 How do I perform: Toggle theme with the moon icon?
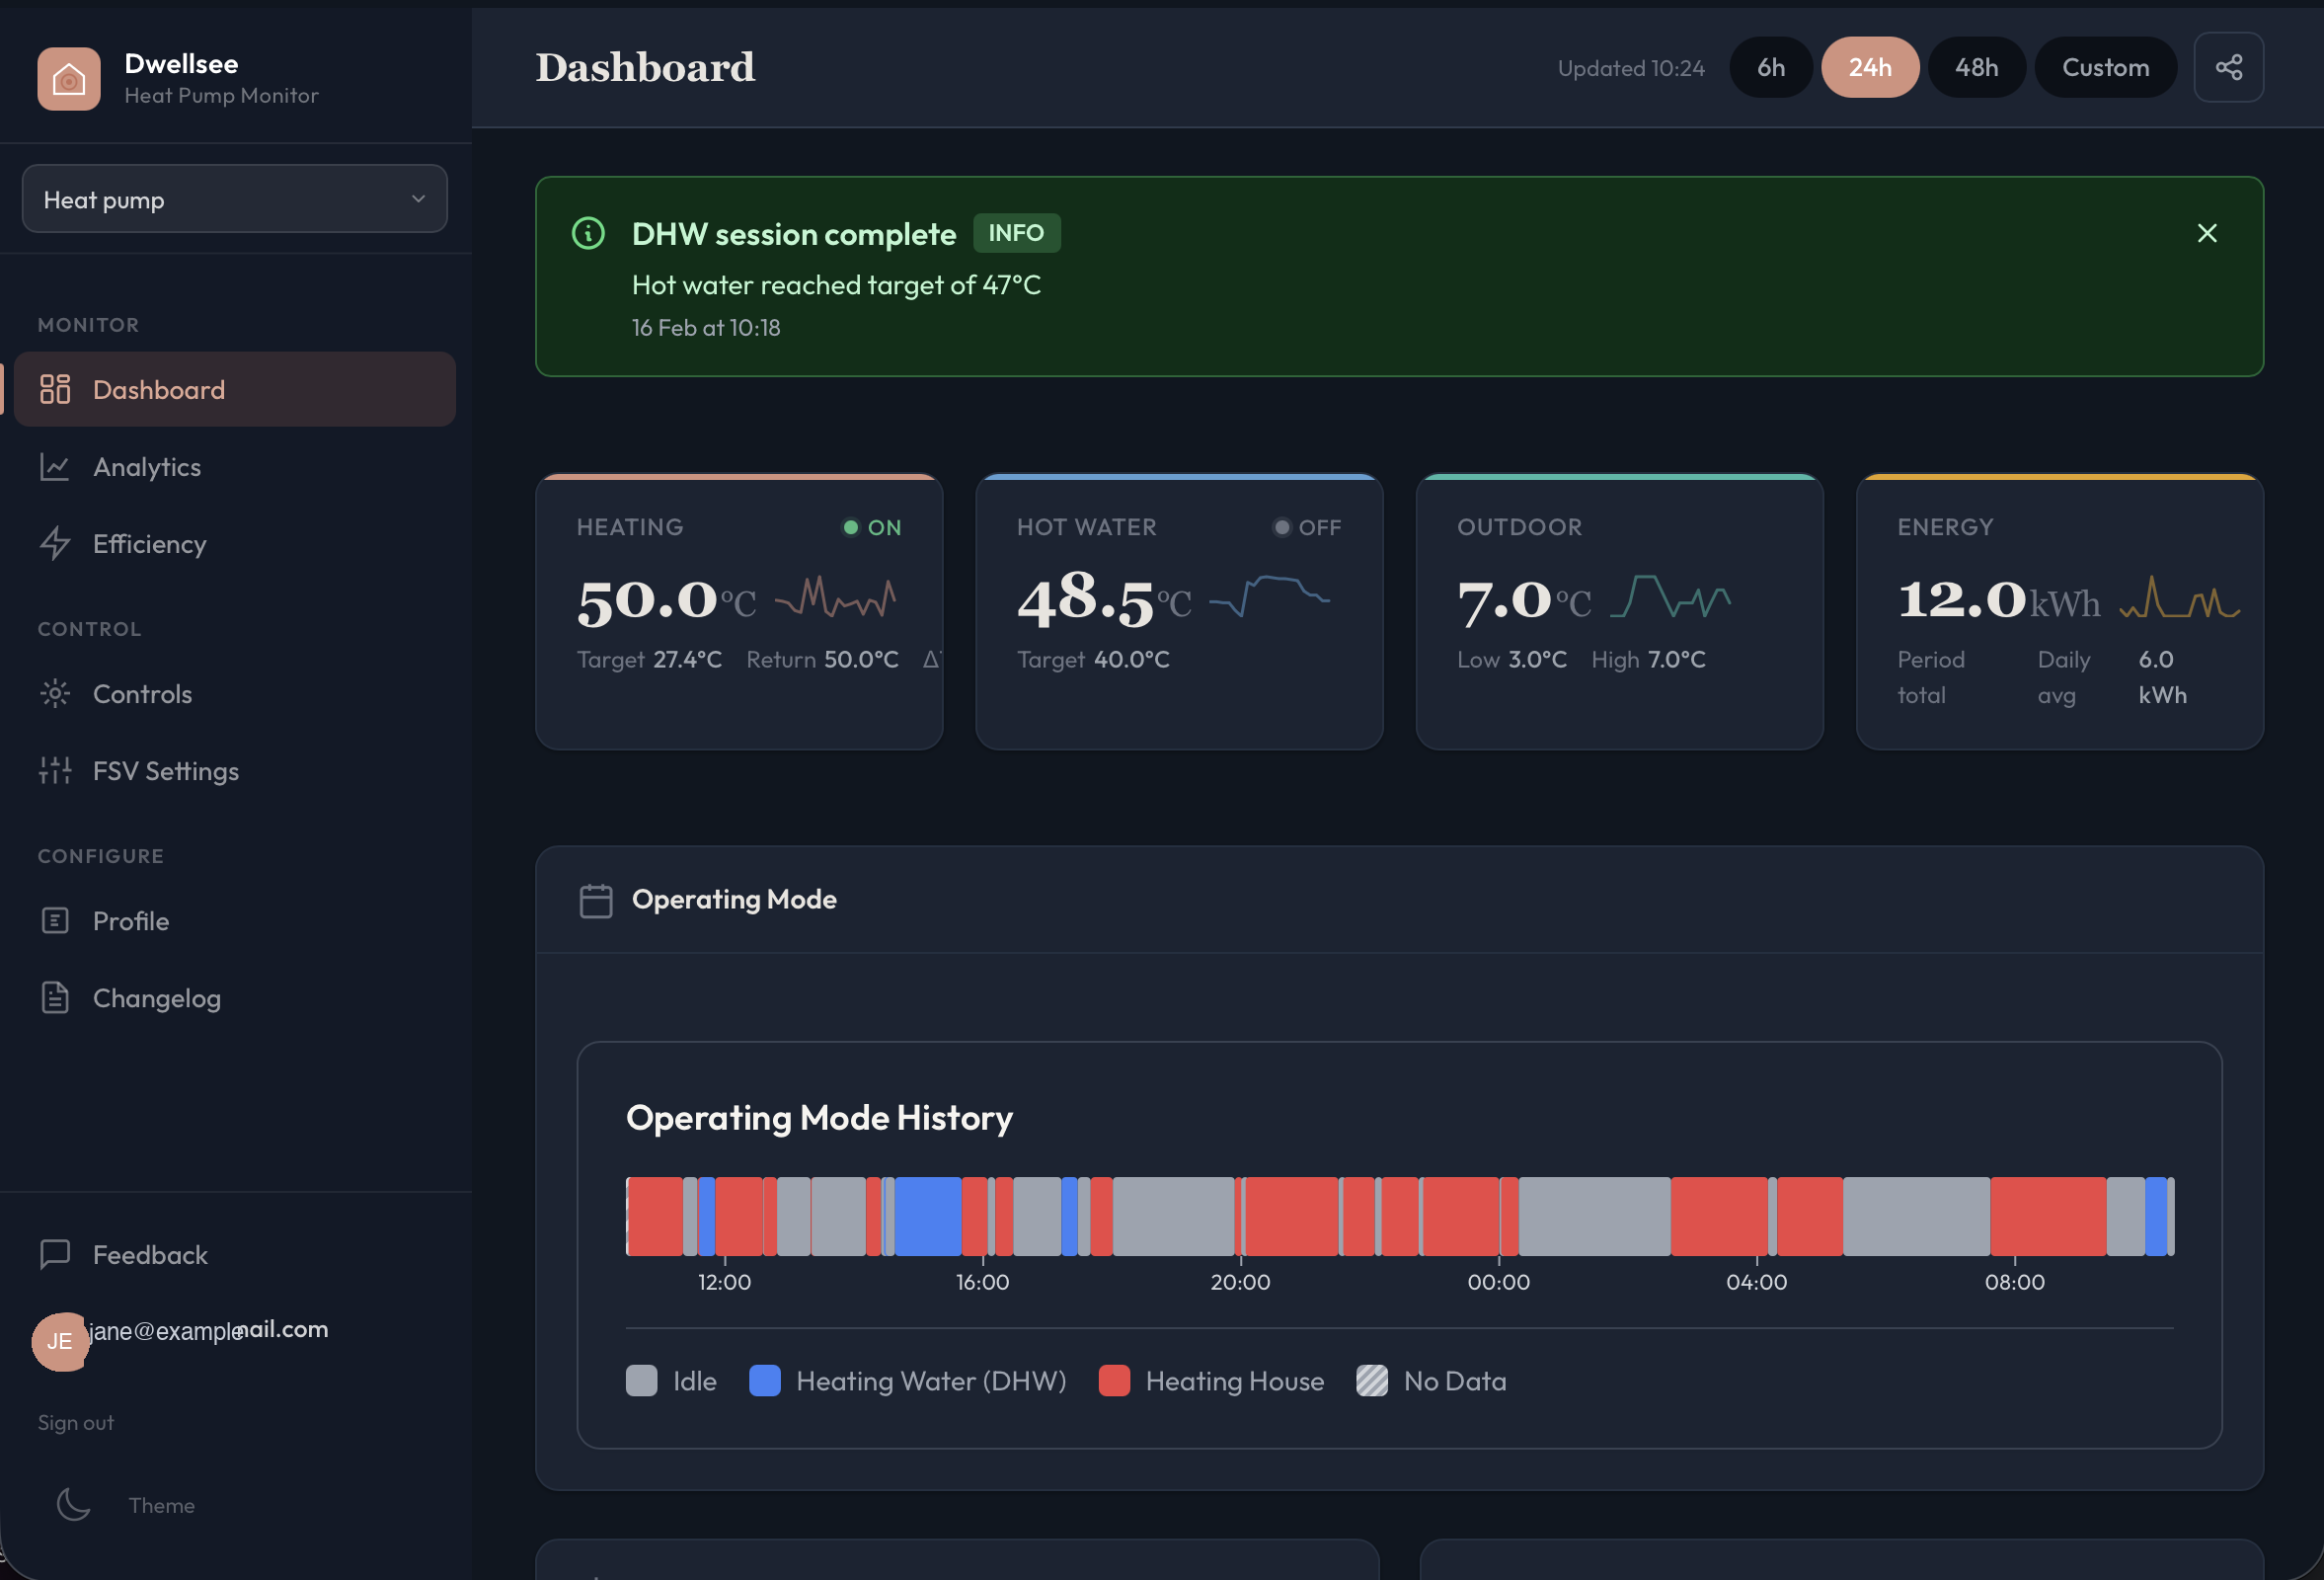point(74,1504)
